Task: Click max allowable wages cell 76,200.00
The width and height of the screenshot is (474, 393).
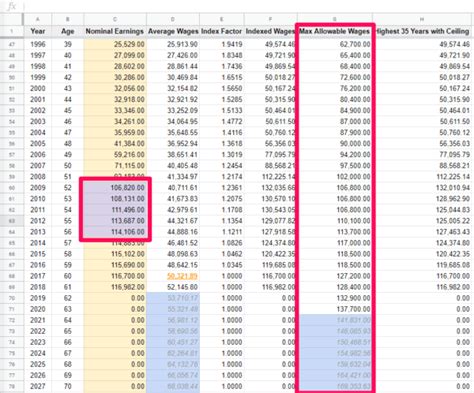Action: click(x=335, y=88)
